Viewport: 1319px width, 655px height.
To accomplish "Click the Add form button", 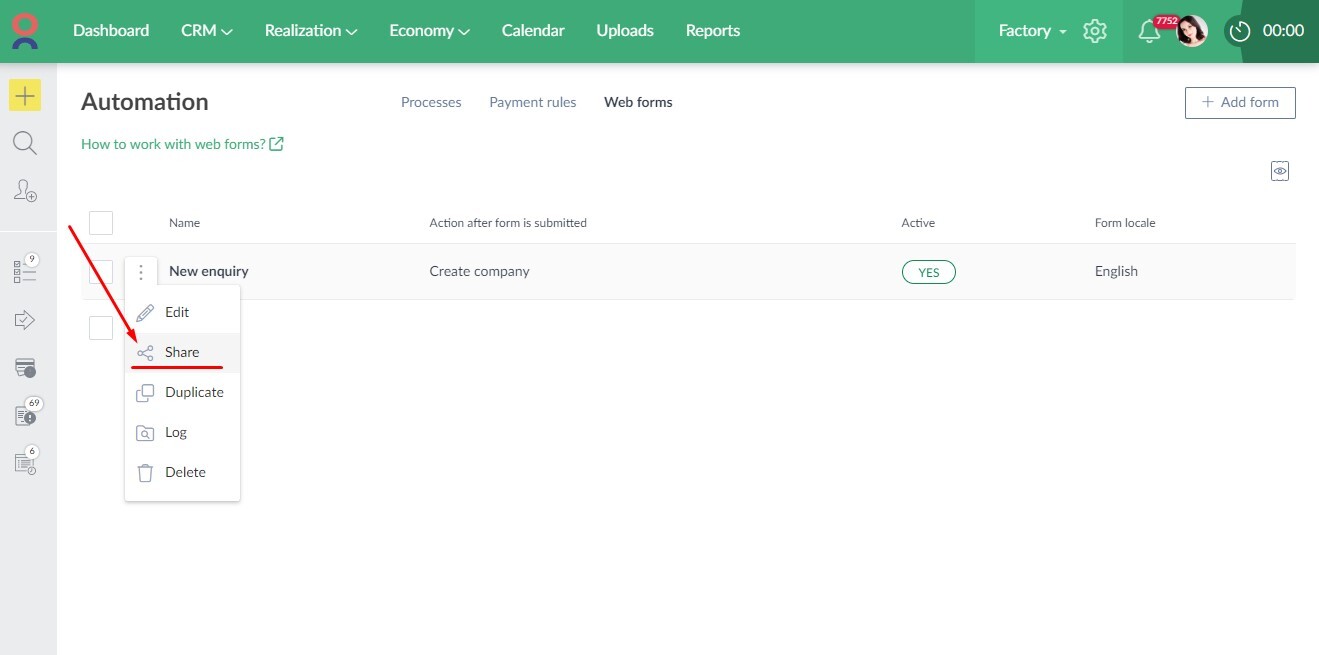I will coord(1240,102).
